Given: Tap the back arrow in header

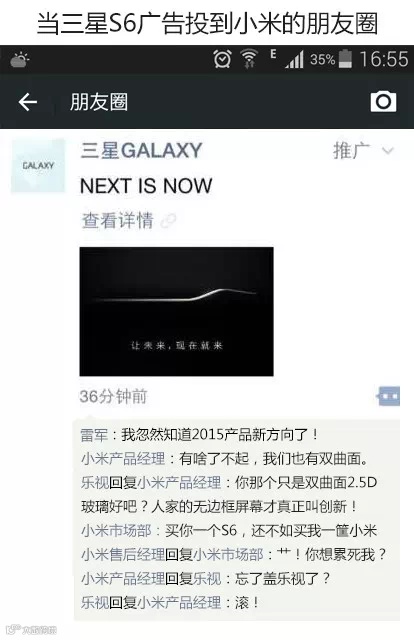Looking at the screenshot, I should tap(28, 102).
